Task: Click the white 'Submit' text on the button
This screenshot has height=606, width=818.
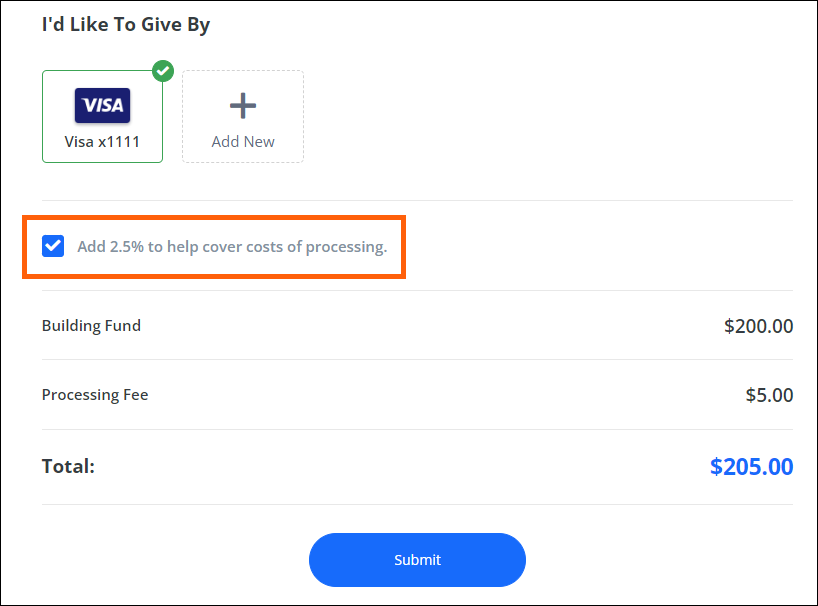Action: [417, 560]
